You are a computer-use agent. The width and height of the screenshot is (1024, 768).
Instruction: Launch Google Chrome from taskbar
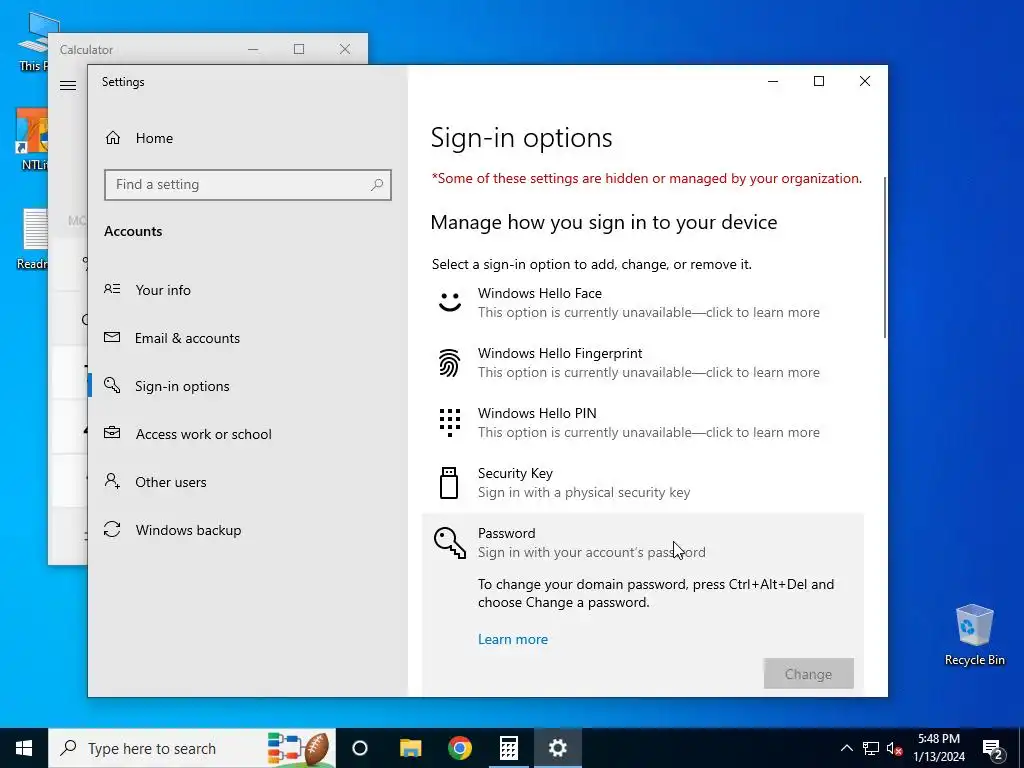coord(460,748)
